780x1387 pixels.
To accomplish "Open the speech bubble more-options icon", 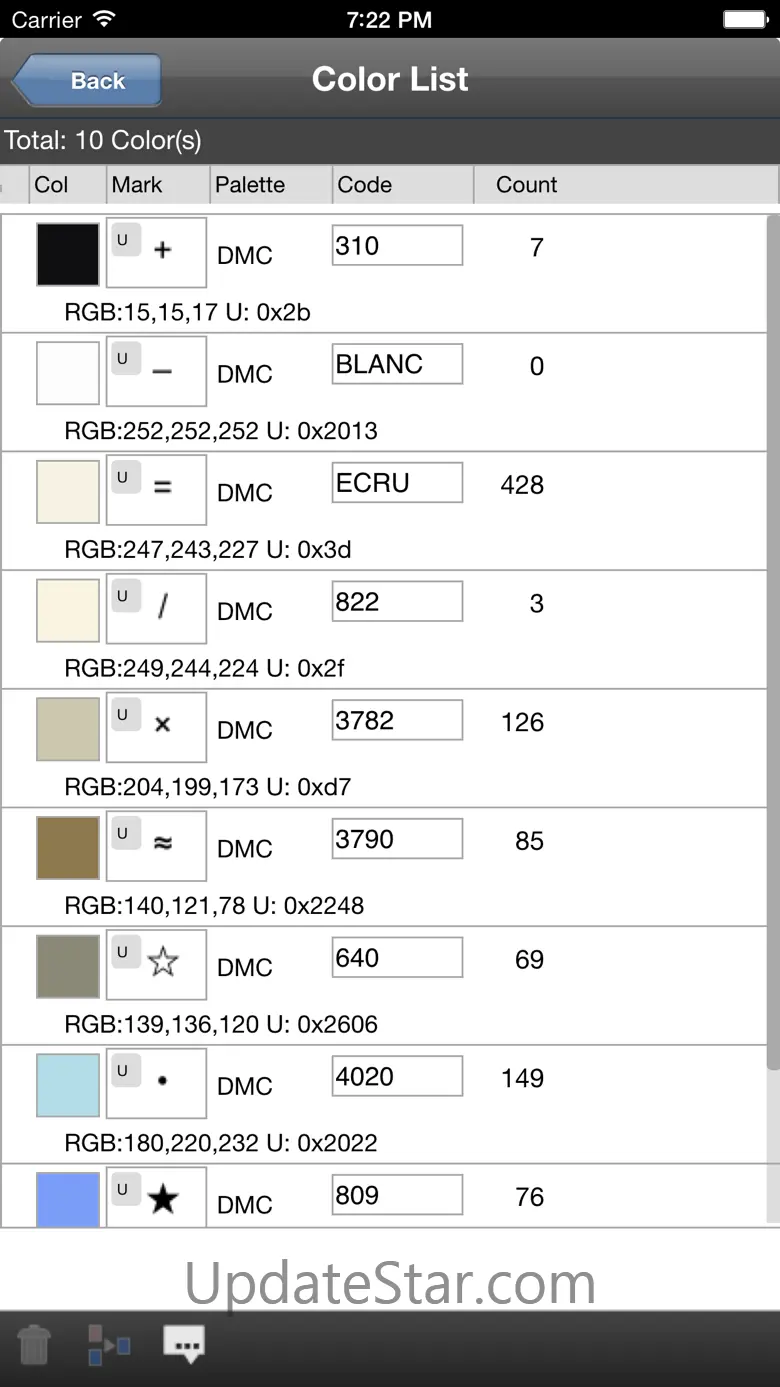I will [184, 1343].
